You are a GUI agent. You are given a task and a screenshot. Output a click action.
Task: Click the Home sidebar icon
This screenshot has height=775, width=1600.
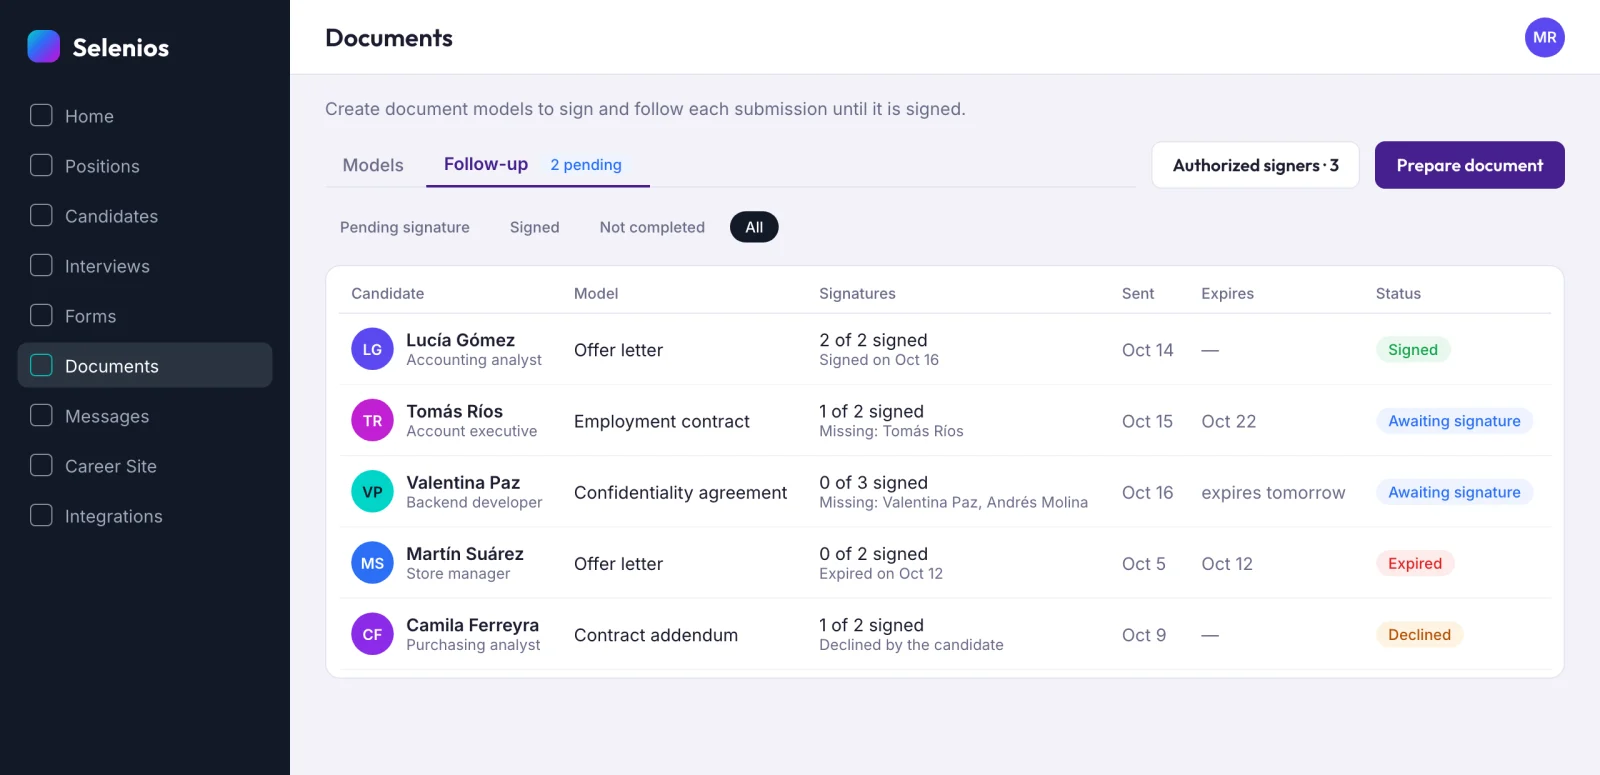coord(41,115)
